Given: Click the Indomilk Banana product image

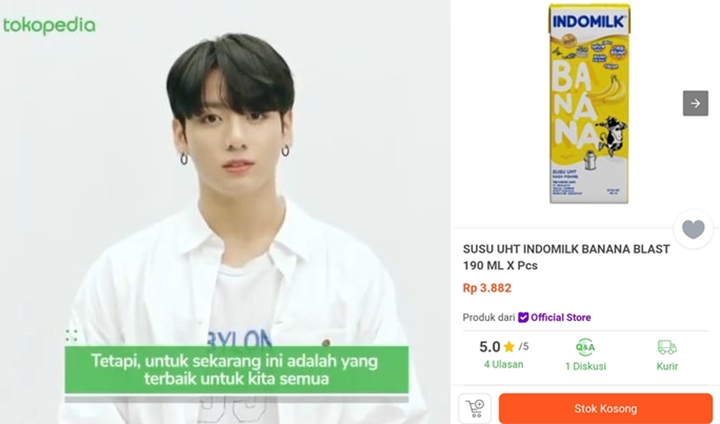Looking at the screenshot, I should (x=589, y=103).
